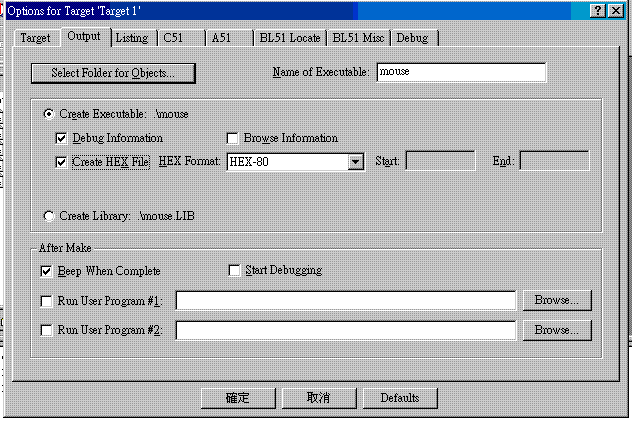632x421 pixels.
Task: Open the BL51 Misc tab
Action: (358, 38)
